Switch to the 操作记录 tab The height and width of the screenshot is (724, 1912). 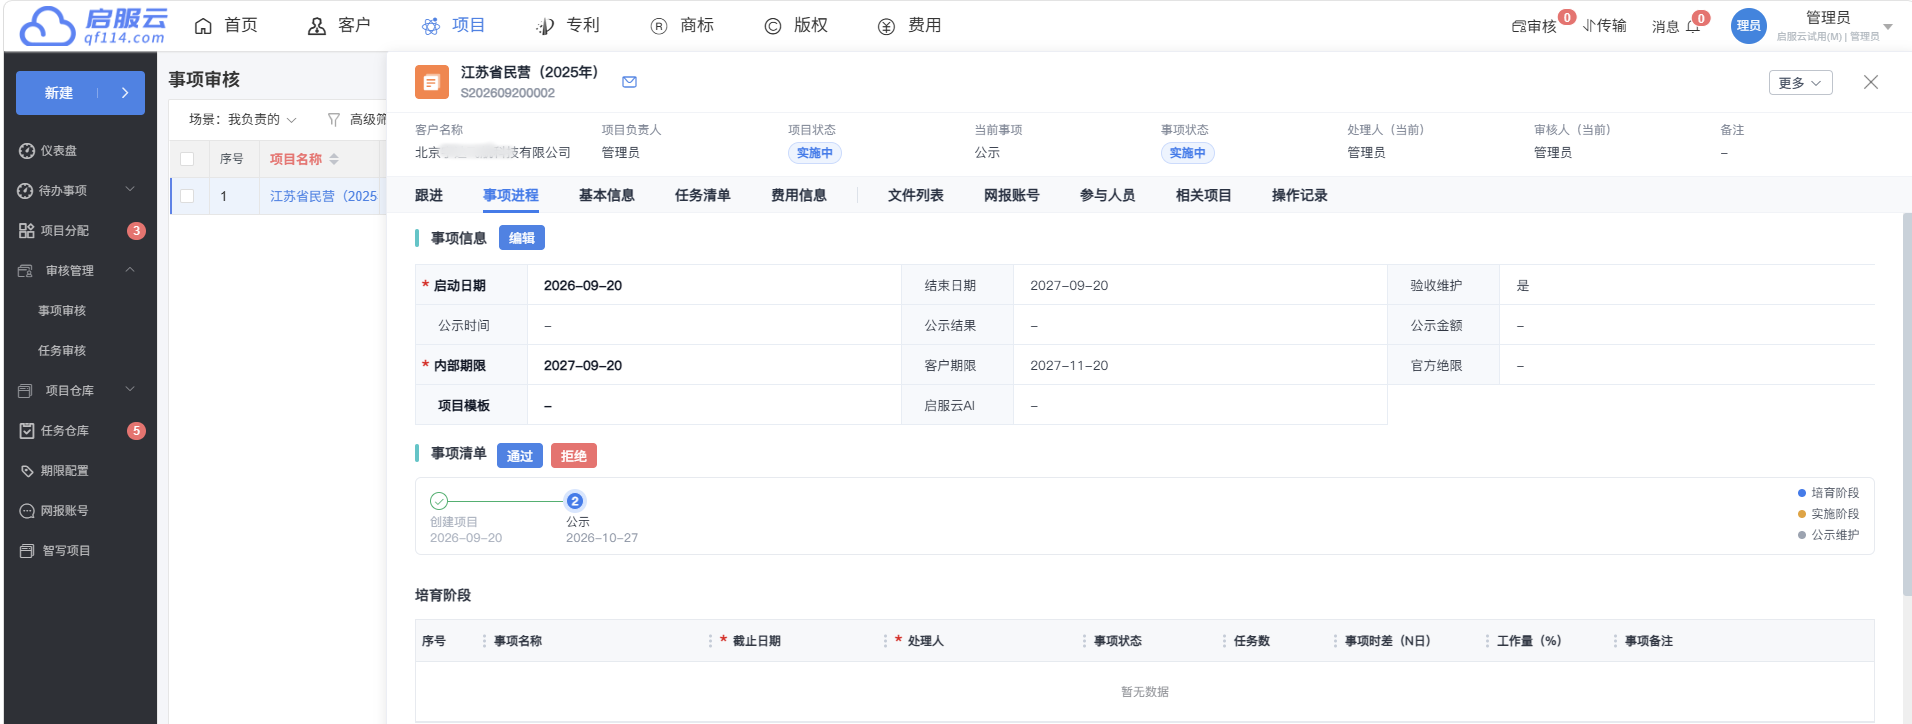coord(1299,196)
